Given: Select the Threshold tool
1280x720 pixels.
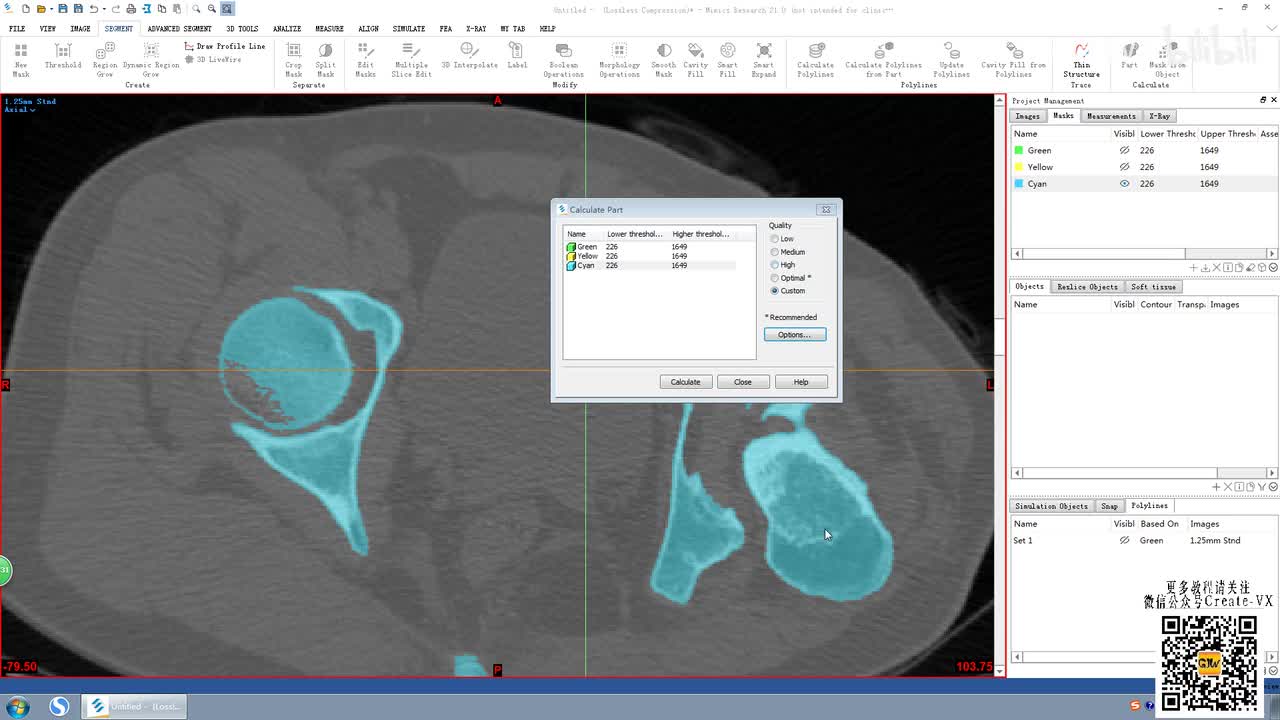Looking at the screenshot, I should 62,56.
